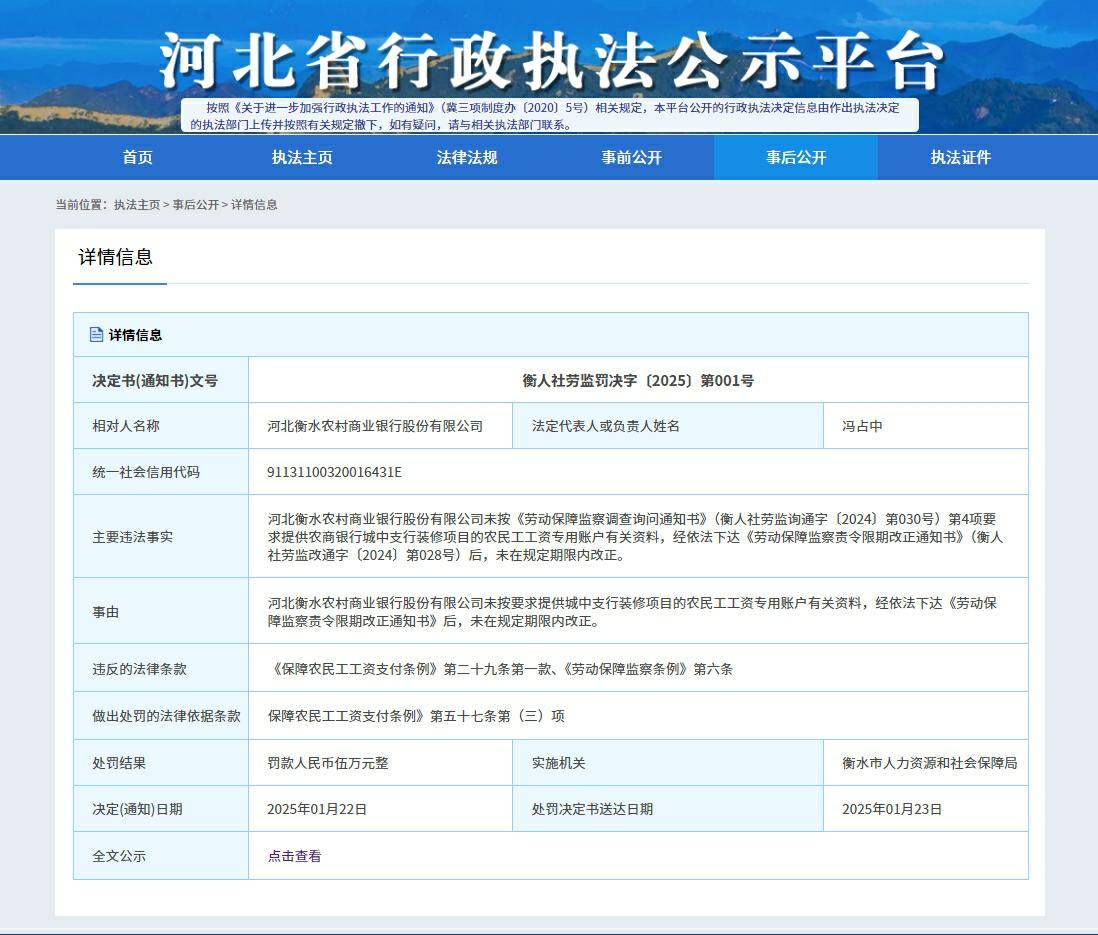Viewport: 1098px width, 935px height.
Task: Click 保障农民工工资支付条例》第五十七条 value
Action: [x=416, y=716]
